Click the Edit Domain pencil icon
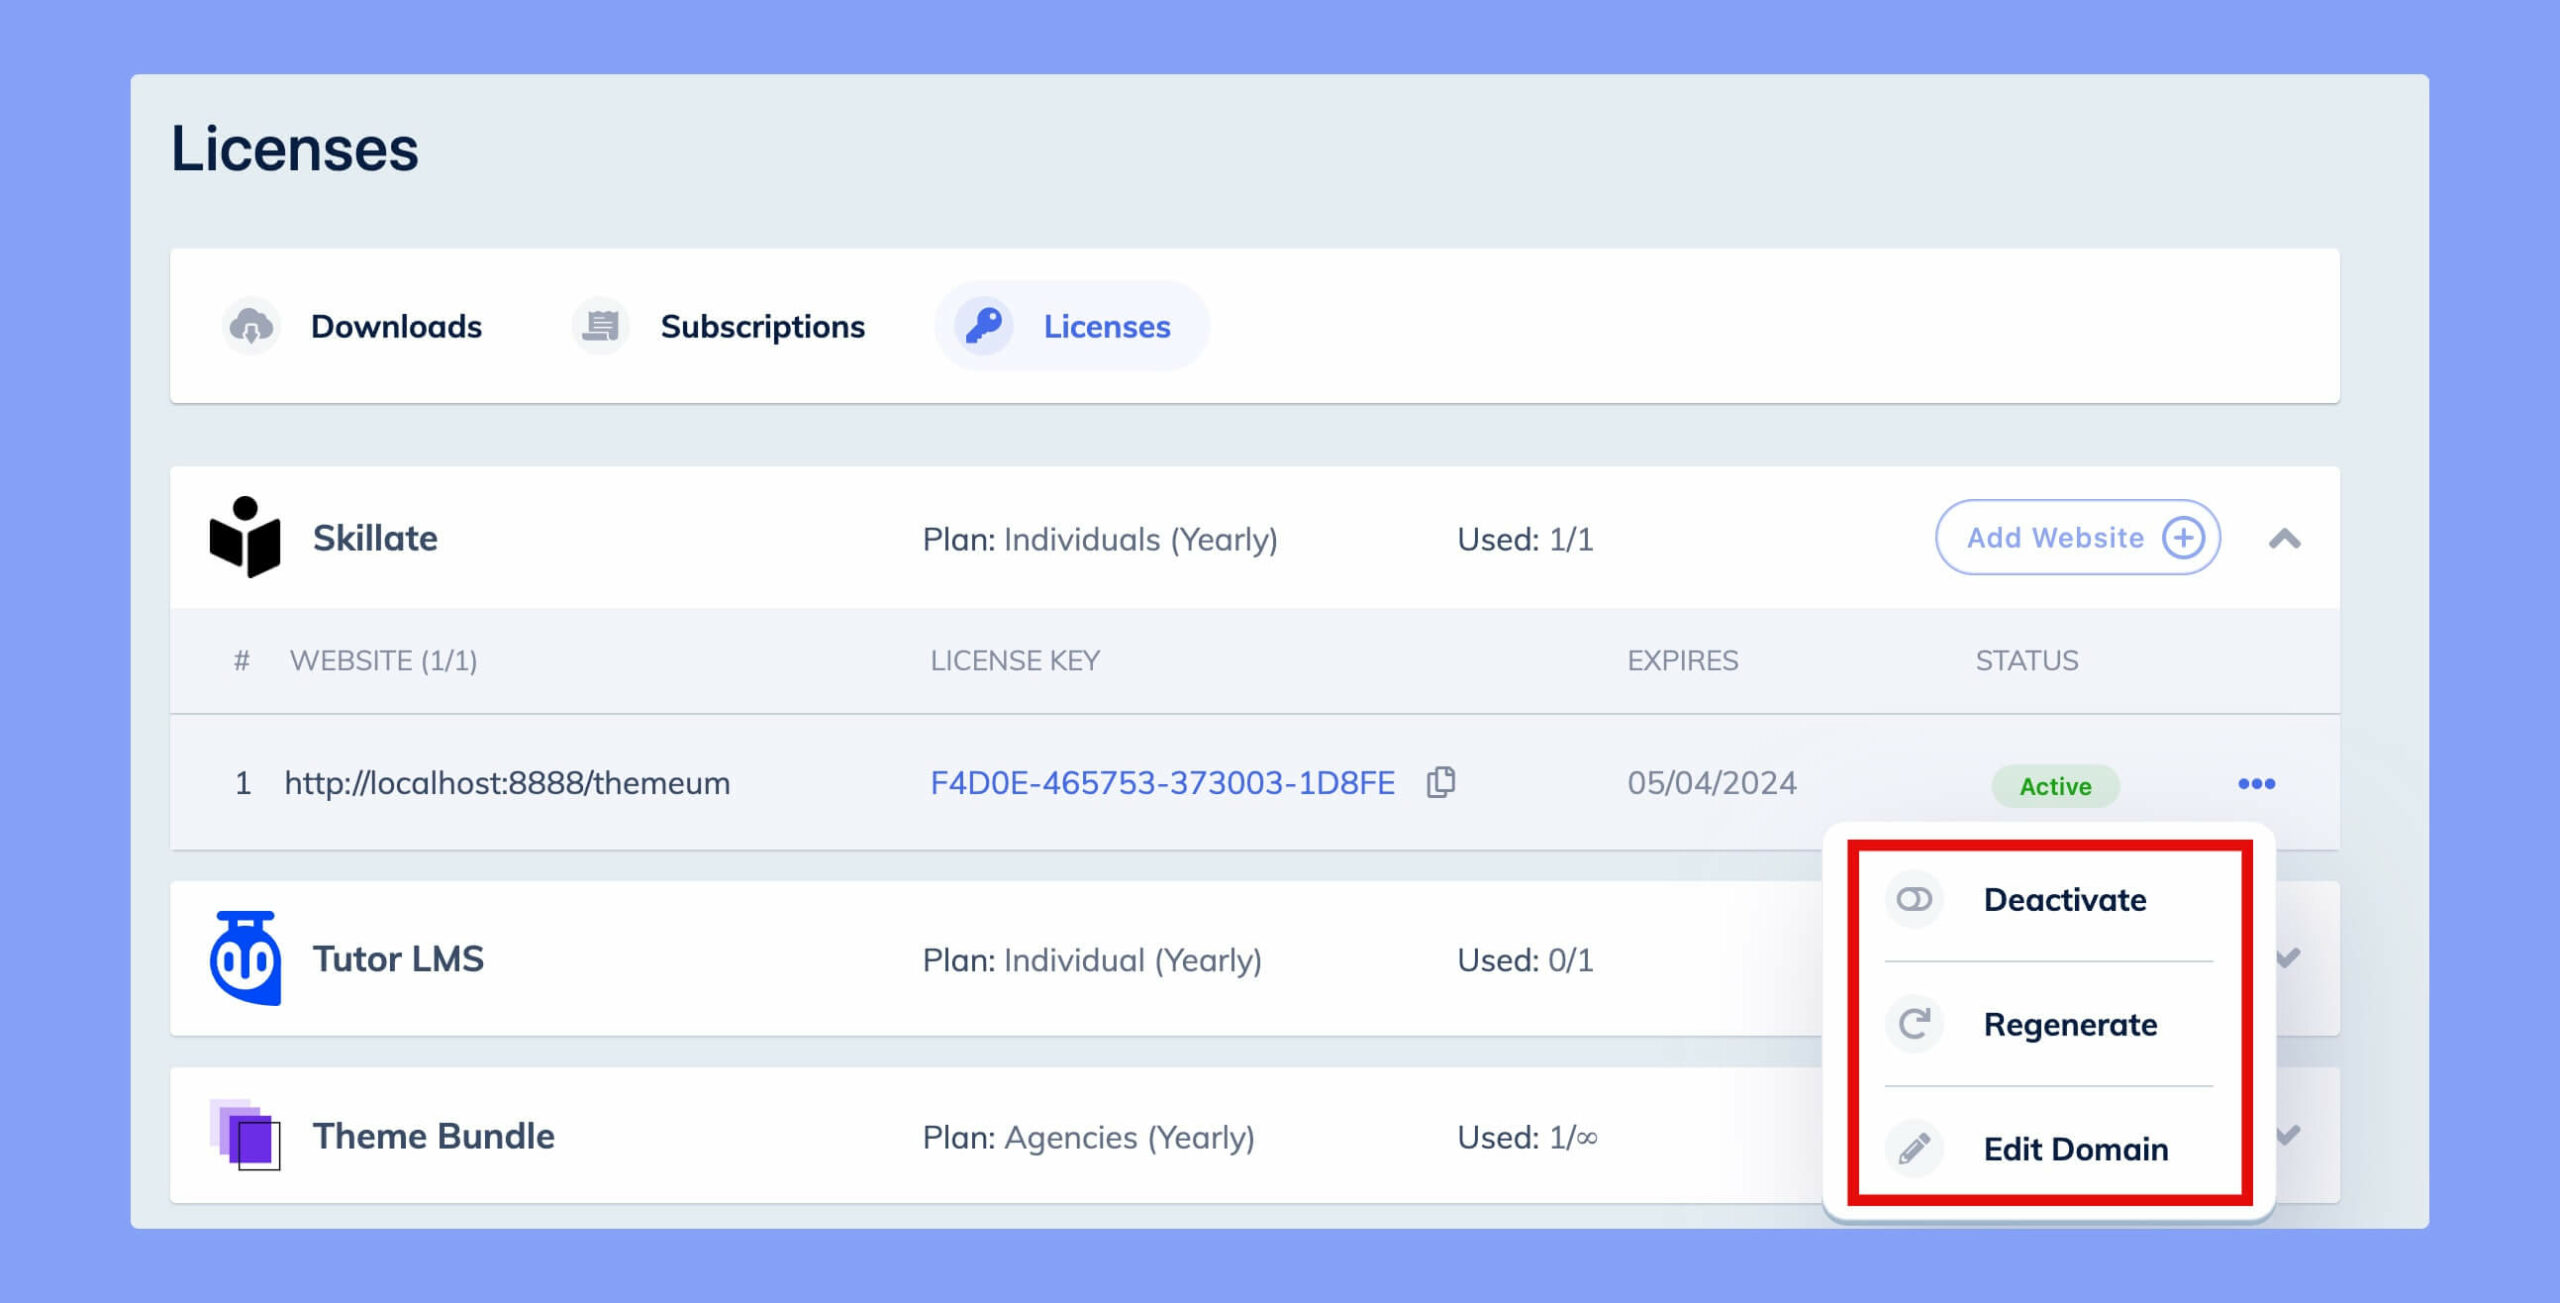The height and width of the screenshot is (1303, 2560). point(1914,1149)
